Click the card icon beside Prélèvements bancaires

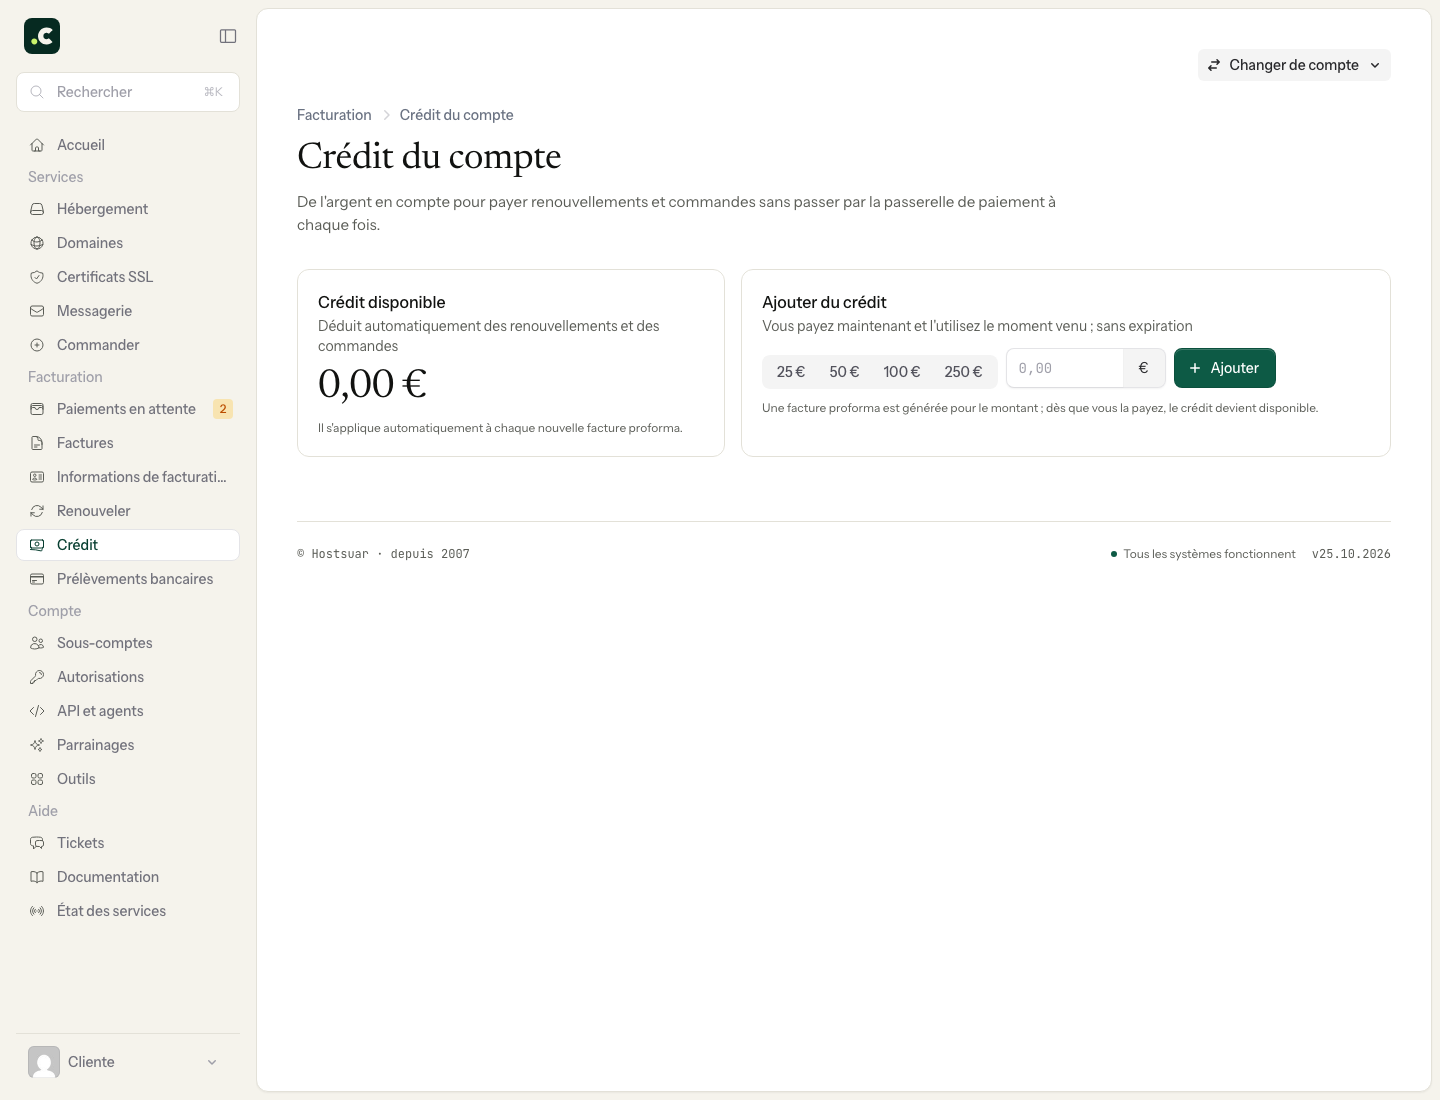pyautogui.click(x=37, y=579)
